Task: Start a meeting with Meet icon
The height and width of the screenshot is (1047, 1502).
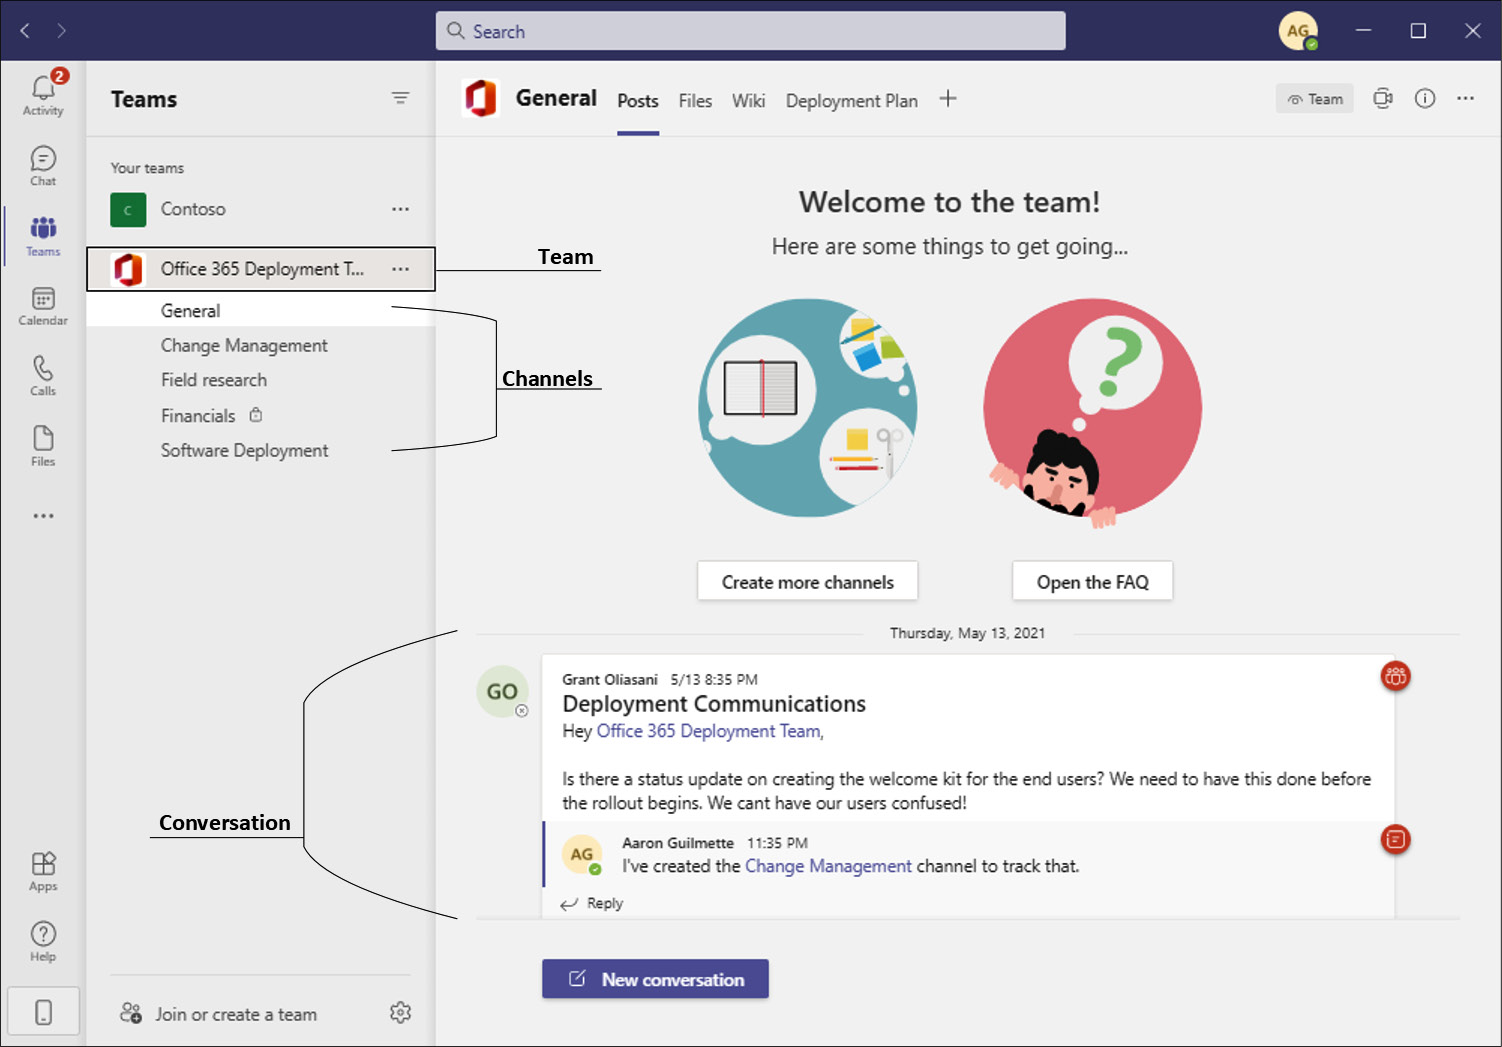Action: point(1383,98)
